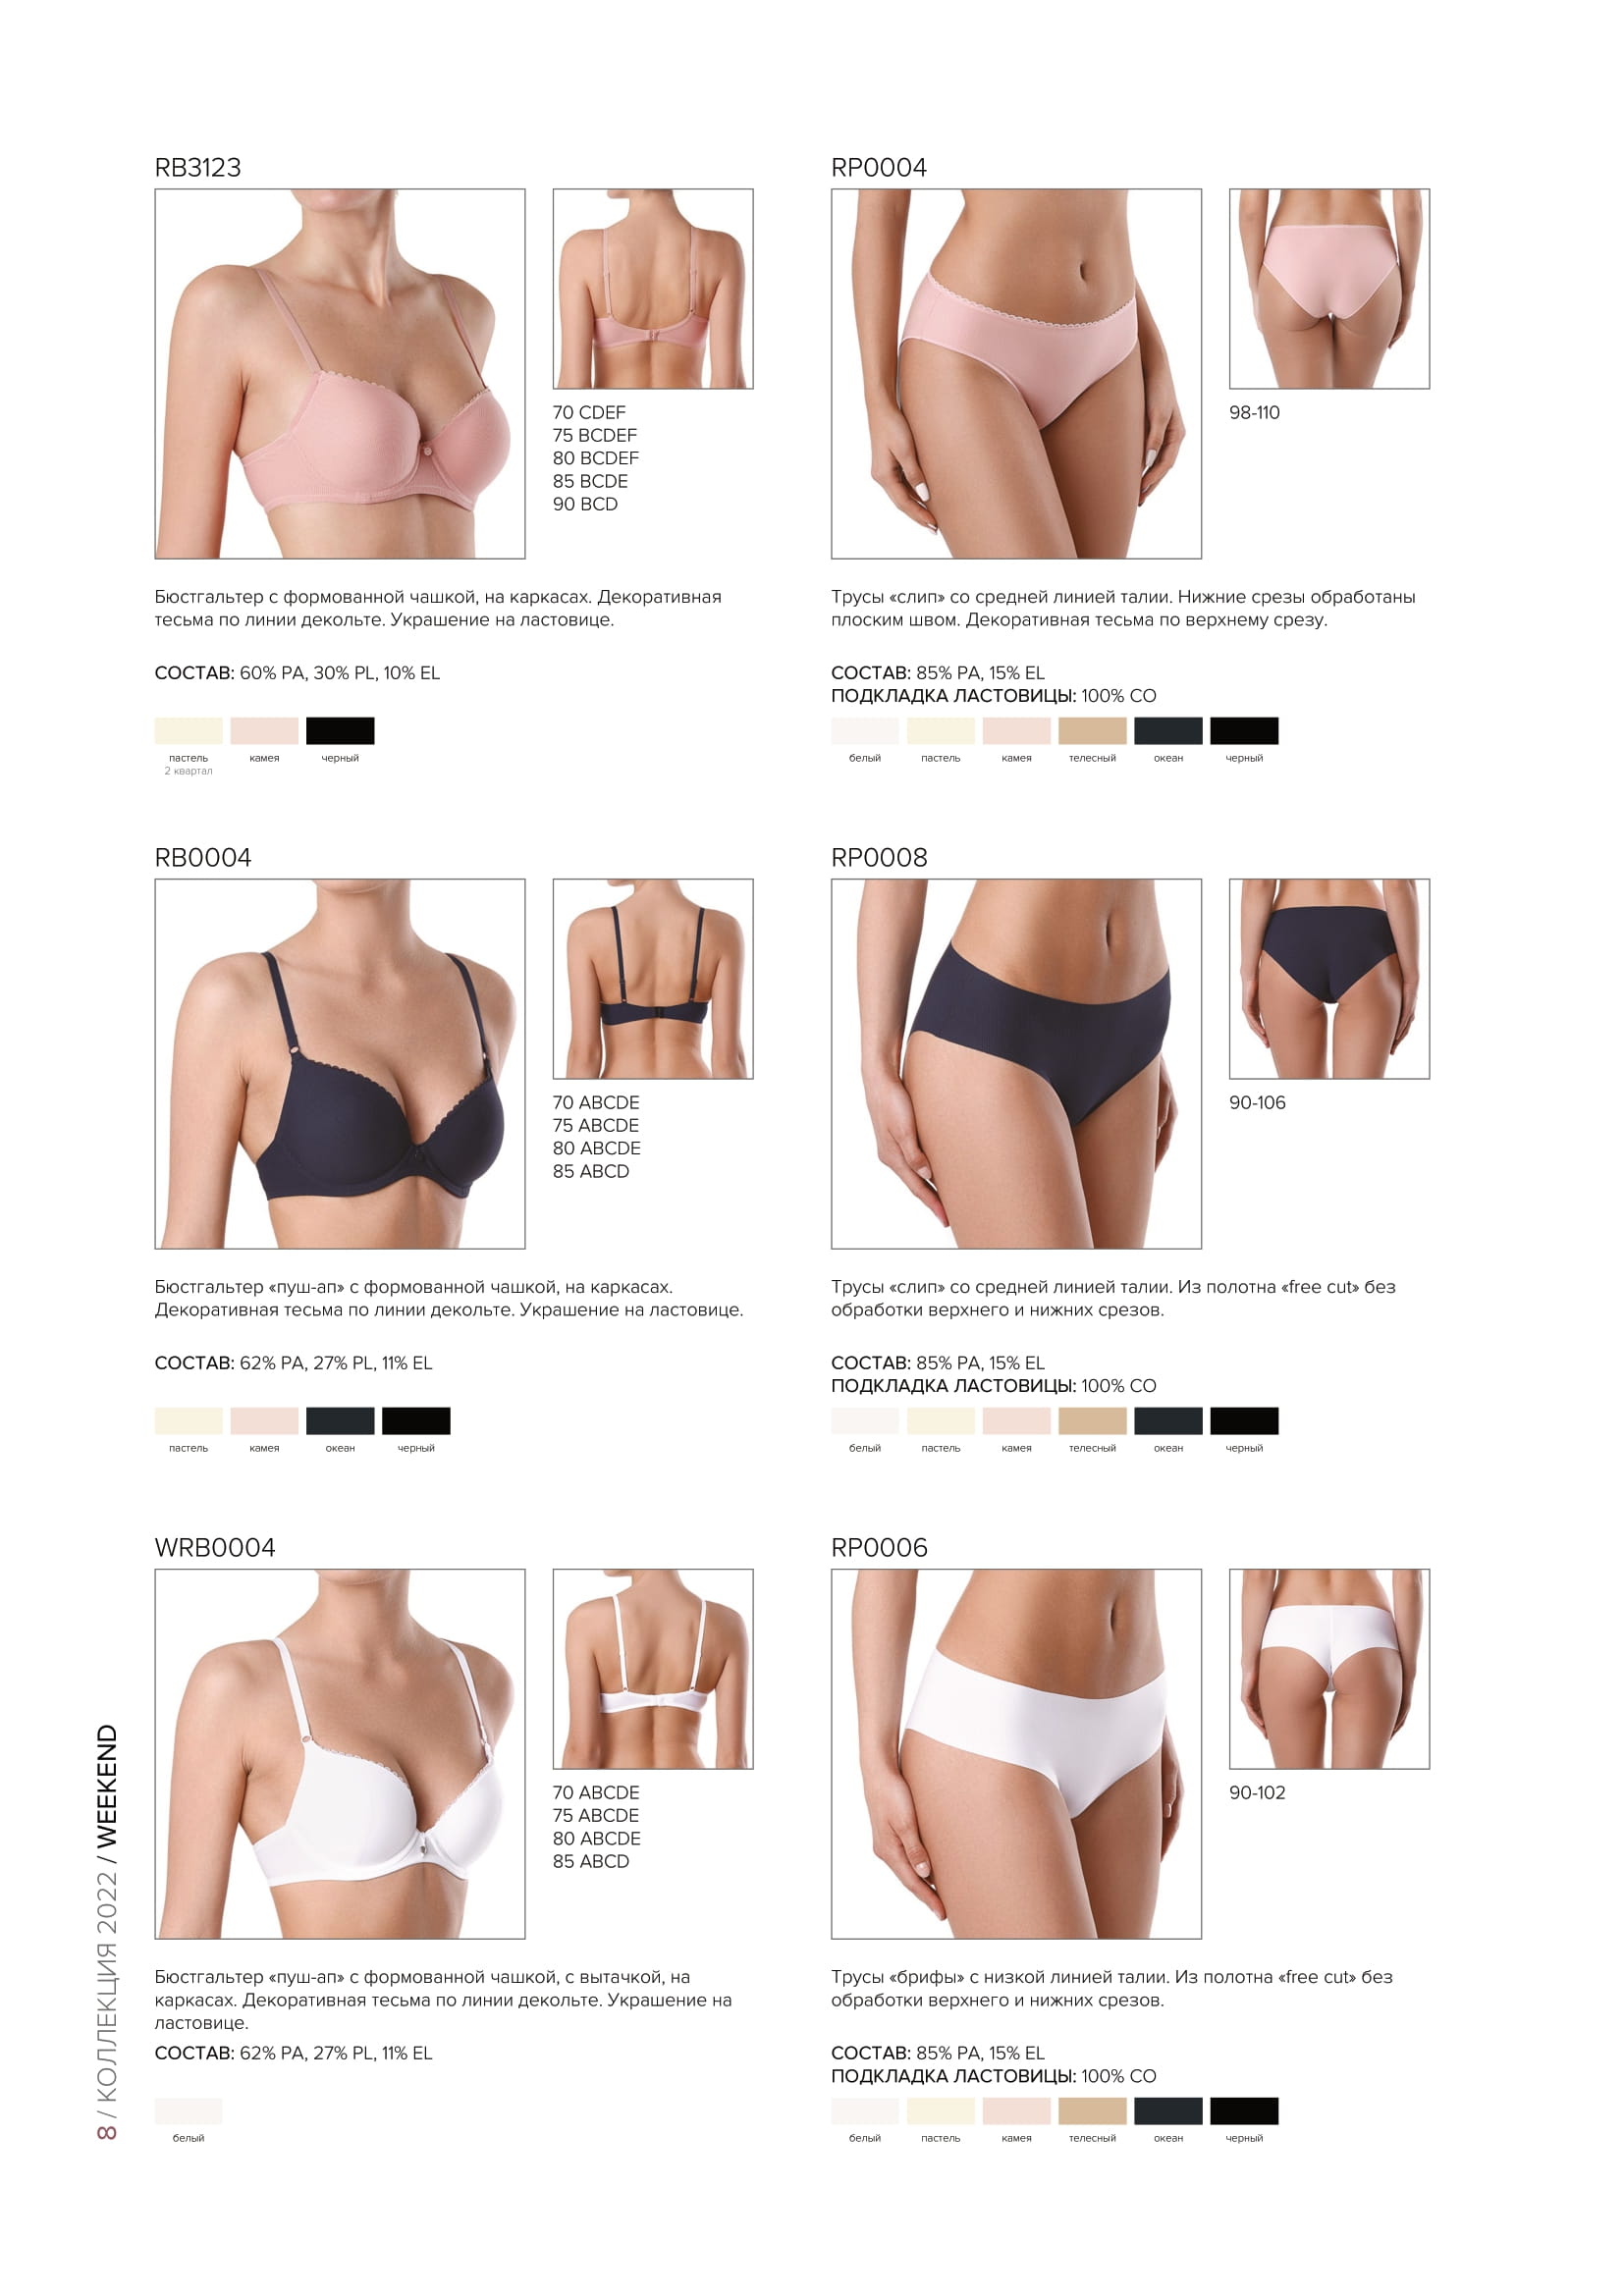Open the RB3123 back view thumbnail
The image size is (1624, 2296).
653,289
